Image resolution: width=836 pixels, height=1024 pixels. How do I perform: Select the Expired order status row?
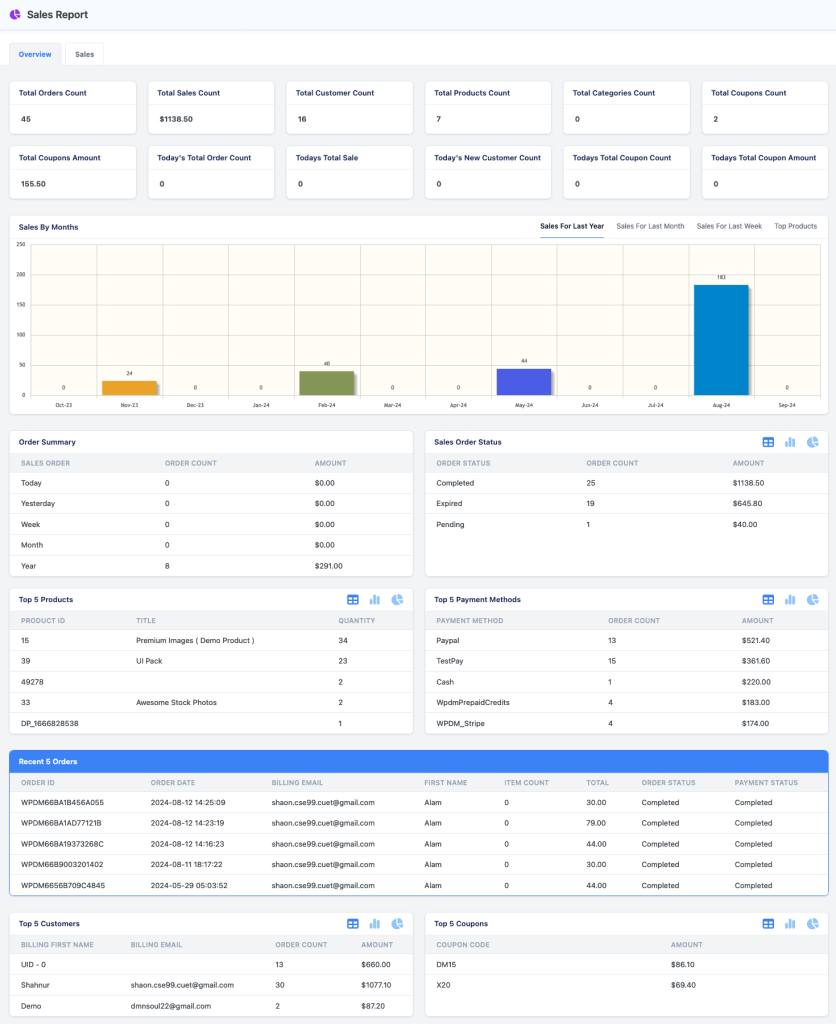[x=626, y=504]
